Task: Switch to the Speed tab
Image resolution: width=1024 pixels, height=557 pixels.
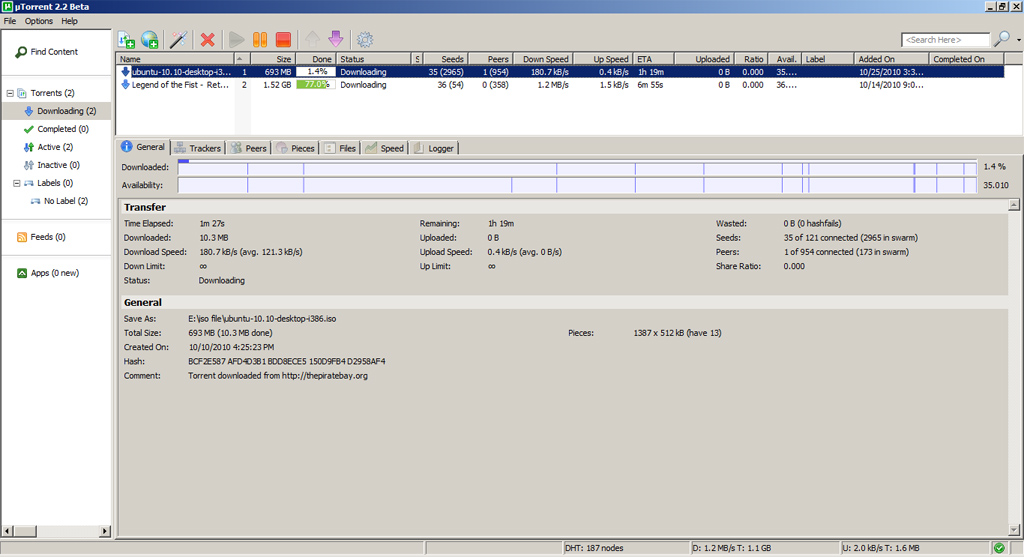Action: (385, 148)
